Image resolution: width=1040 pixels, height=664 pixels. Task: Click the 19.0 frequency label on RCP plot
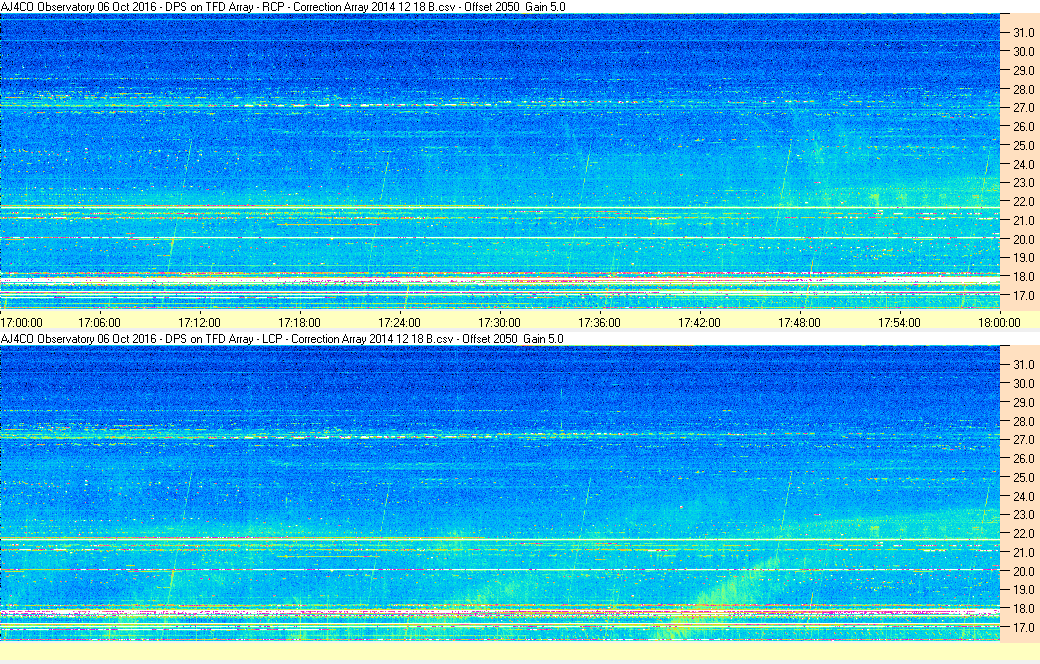point(1023,258)
